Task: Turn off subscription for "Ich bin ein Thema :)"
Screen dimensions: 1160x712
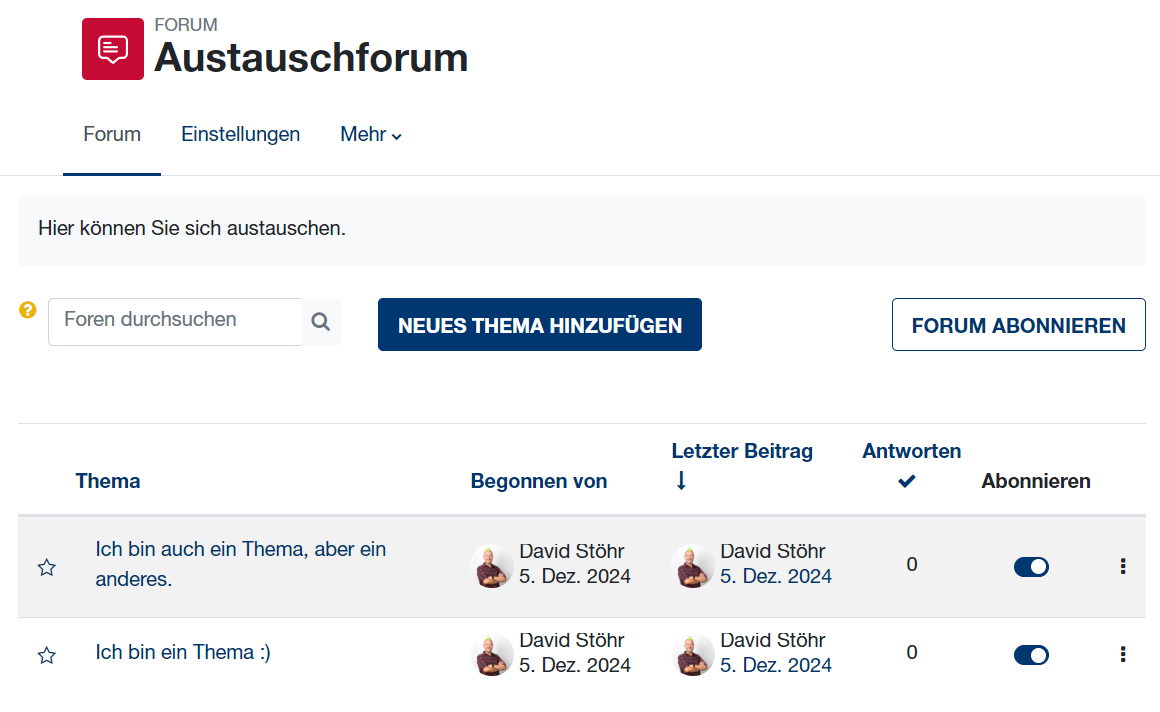Action: pyautogui.click(x=1031, y=655)
